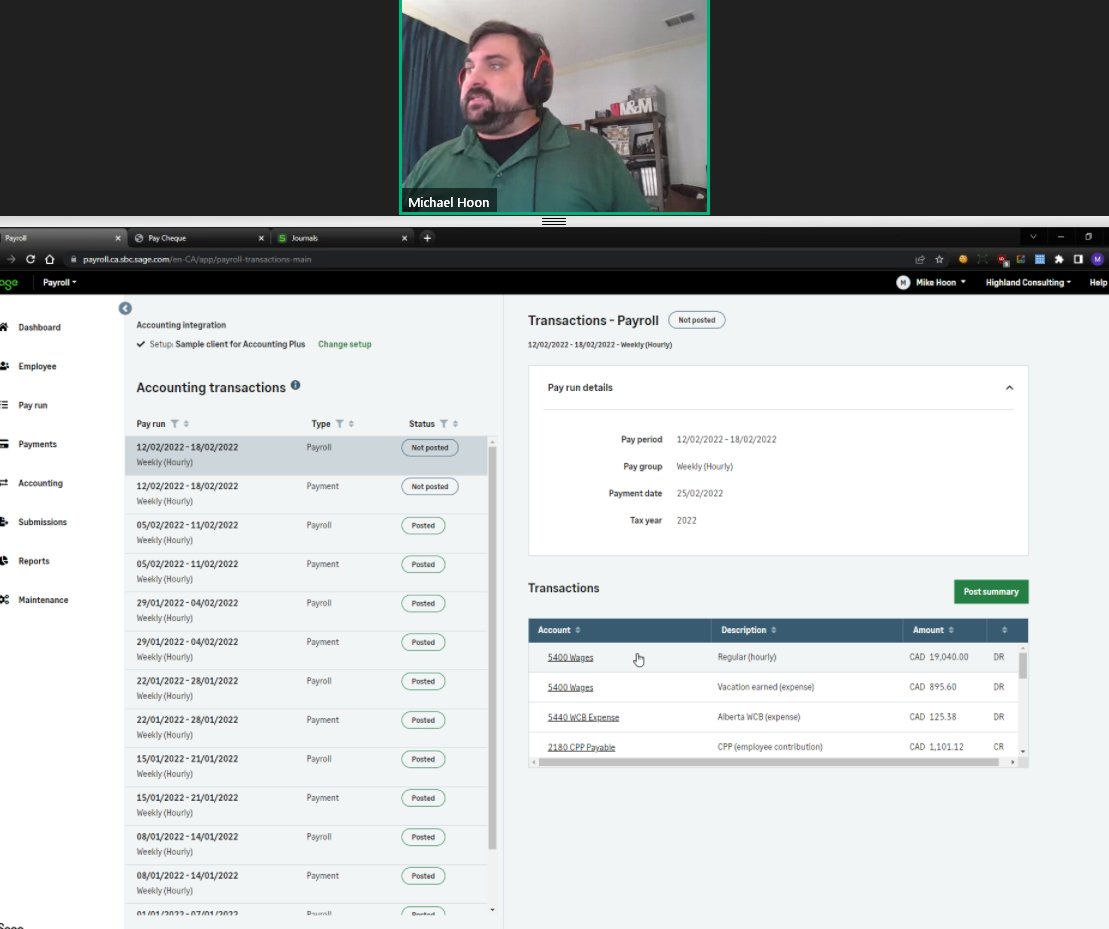Collapse the Pay run details chevron

coord(1010,388)
